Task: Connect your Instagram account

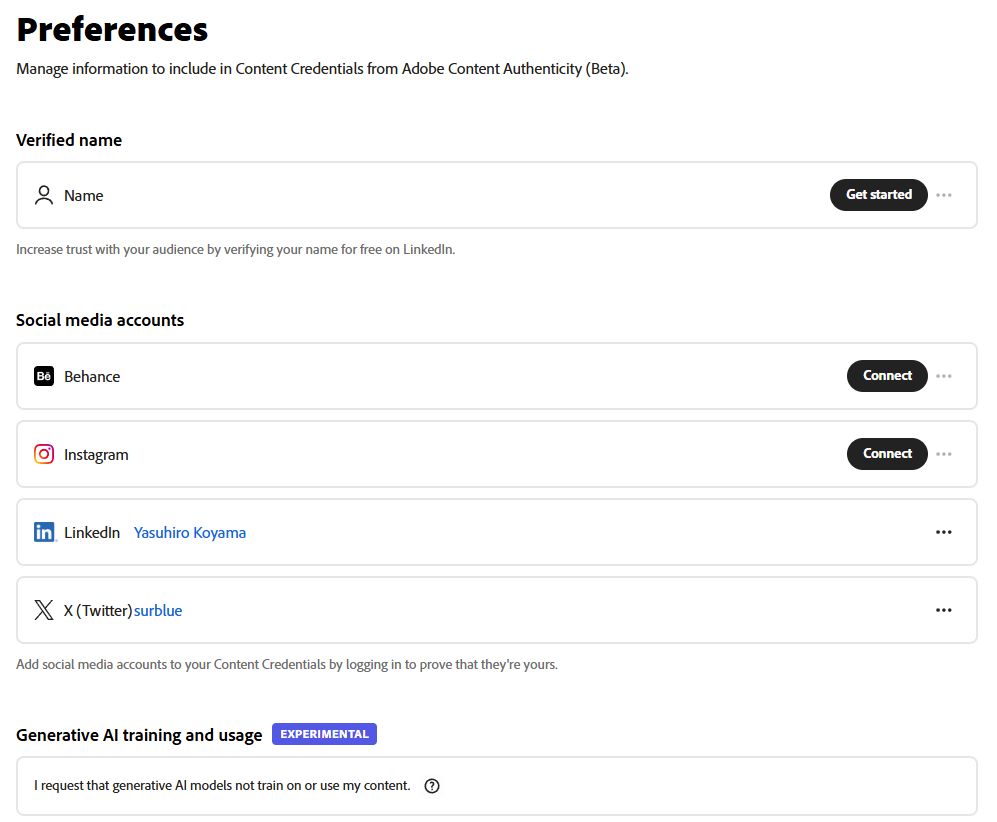Action: point(887,454)
